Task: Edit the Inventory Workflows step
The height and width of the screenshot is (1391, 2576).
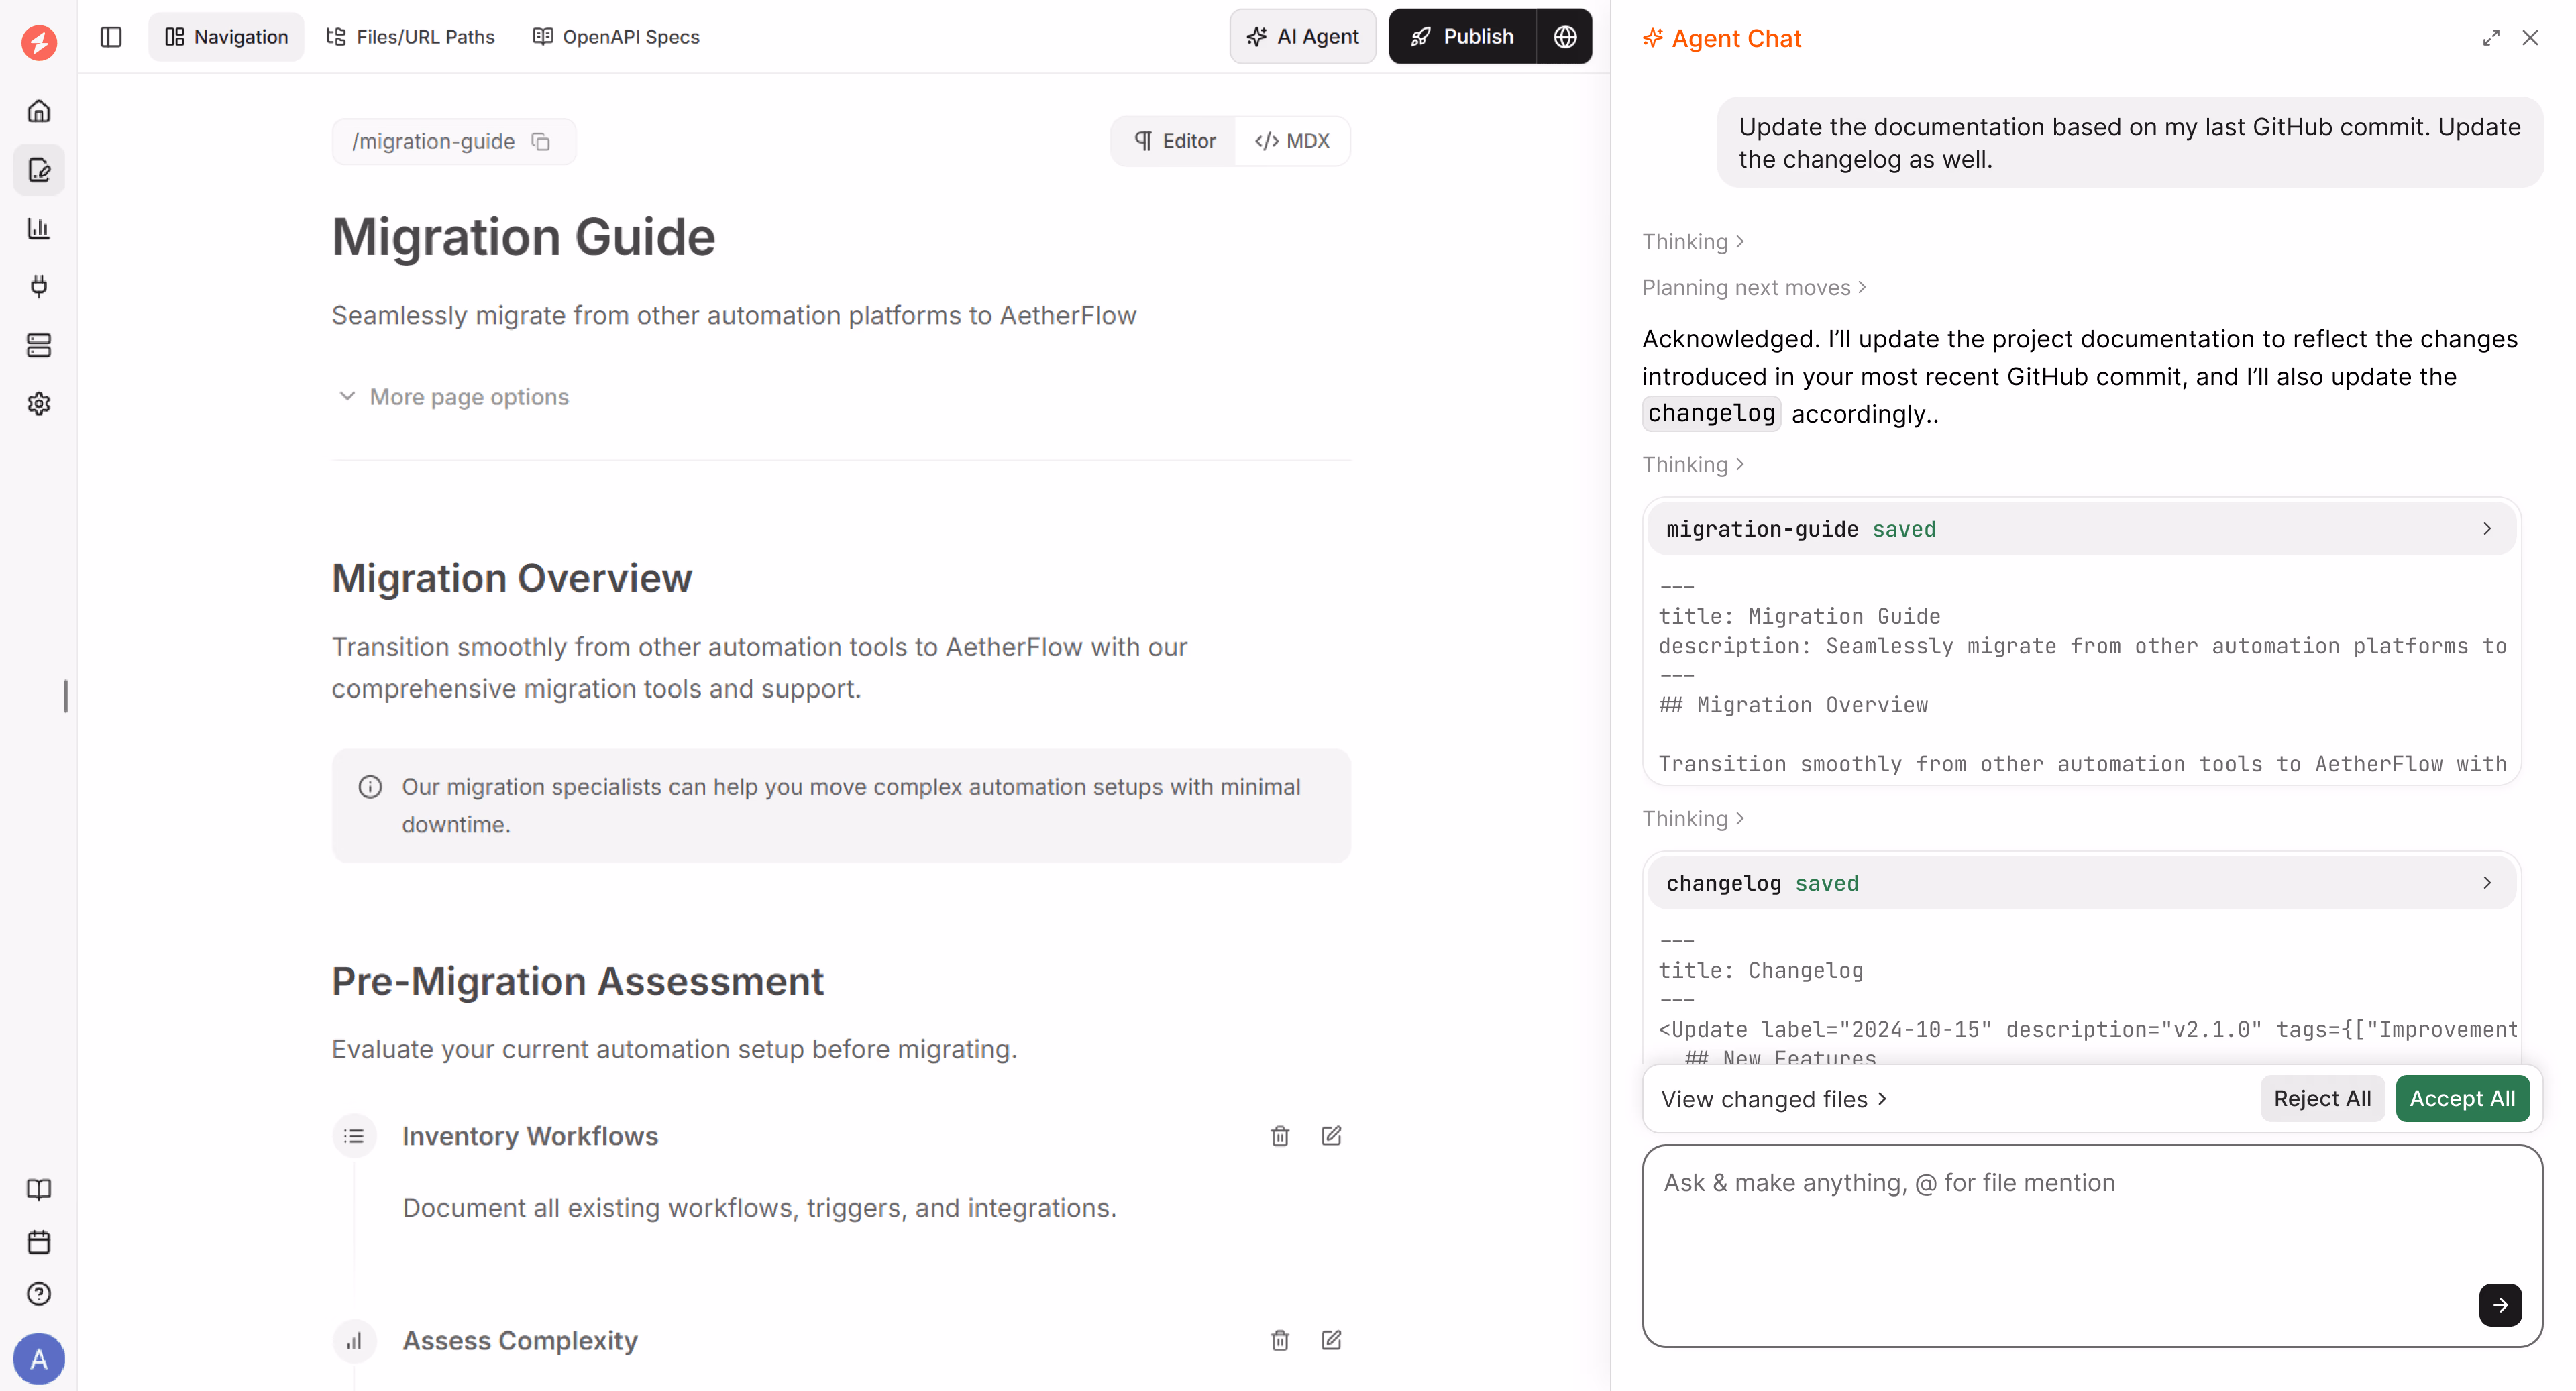Action: pyautogui.click(x=1331, y=1136)
